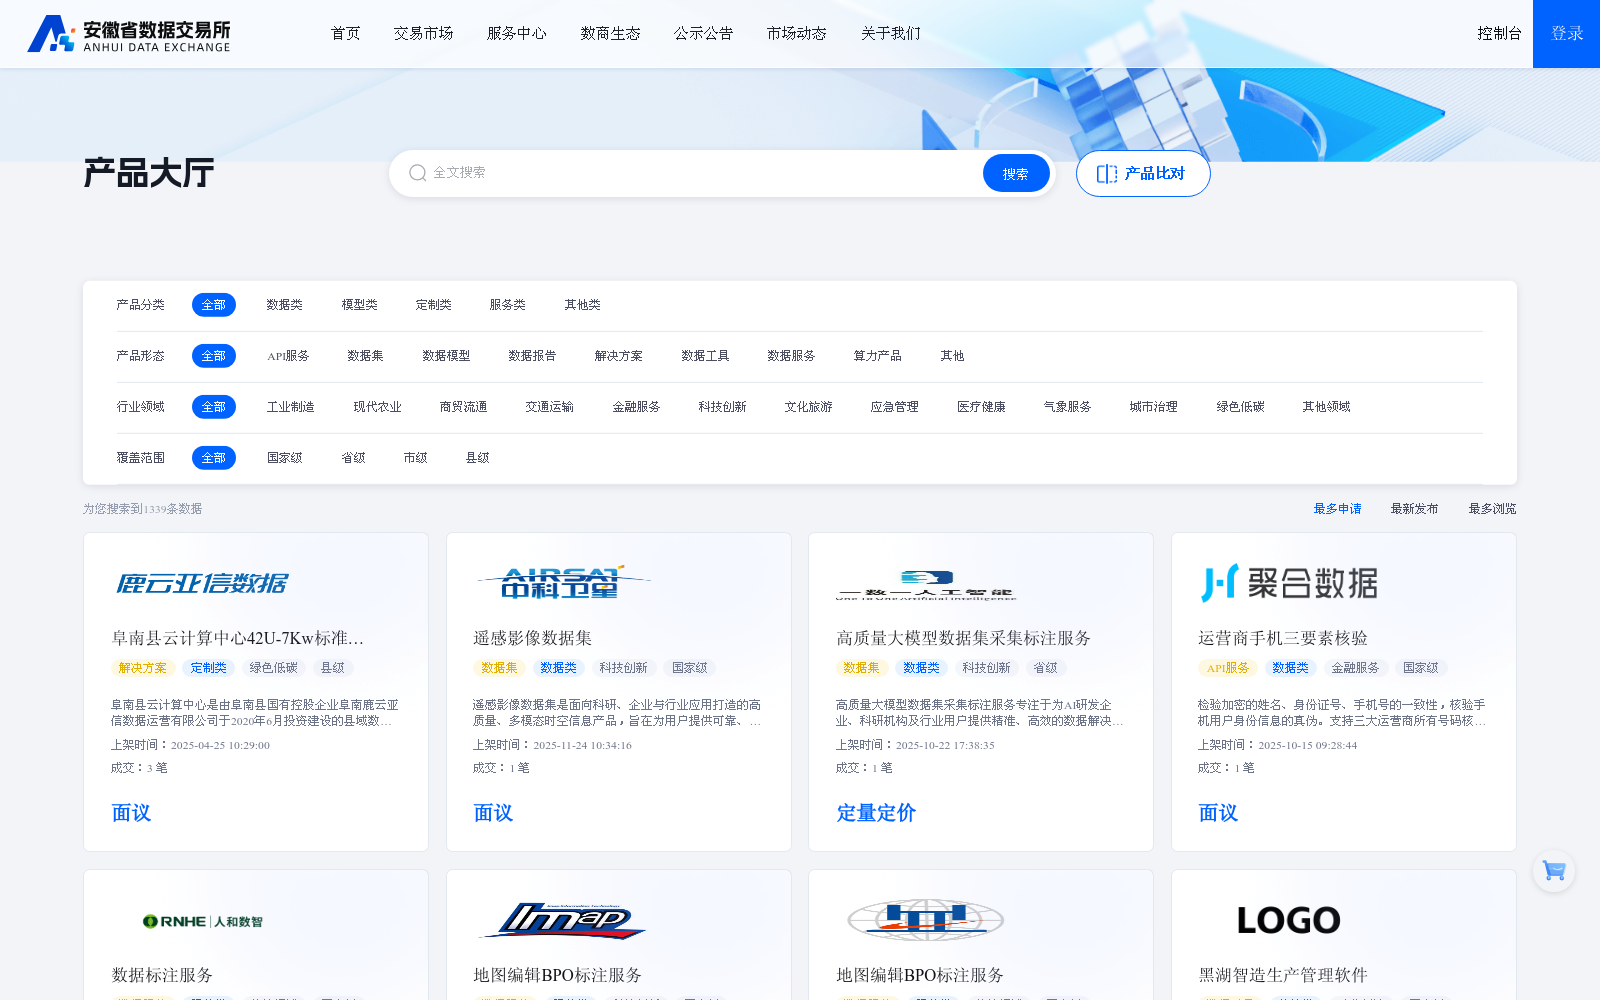The height and width of the screenshot is (1000, 1600).
Task: Filter product category by 模型类
Action: click(x=359, y=305)
